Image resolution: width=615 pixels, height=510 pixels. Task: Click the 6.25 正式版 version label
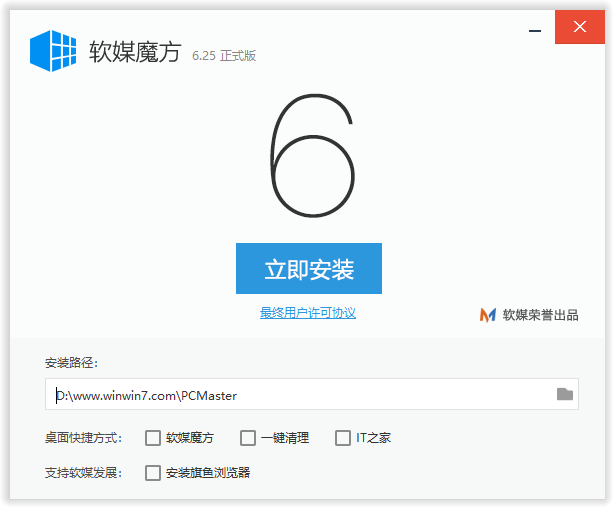click(x=224, y=56)
